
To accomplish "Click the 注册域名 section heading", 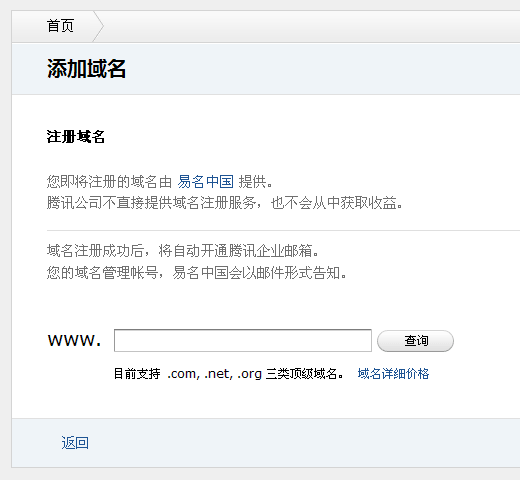I will (x=76, y=137).
